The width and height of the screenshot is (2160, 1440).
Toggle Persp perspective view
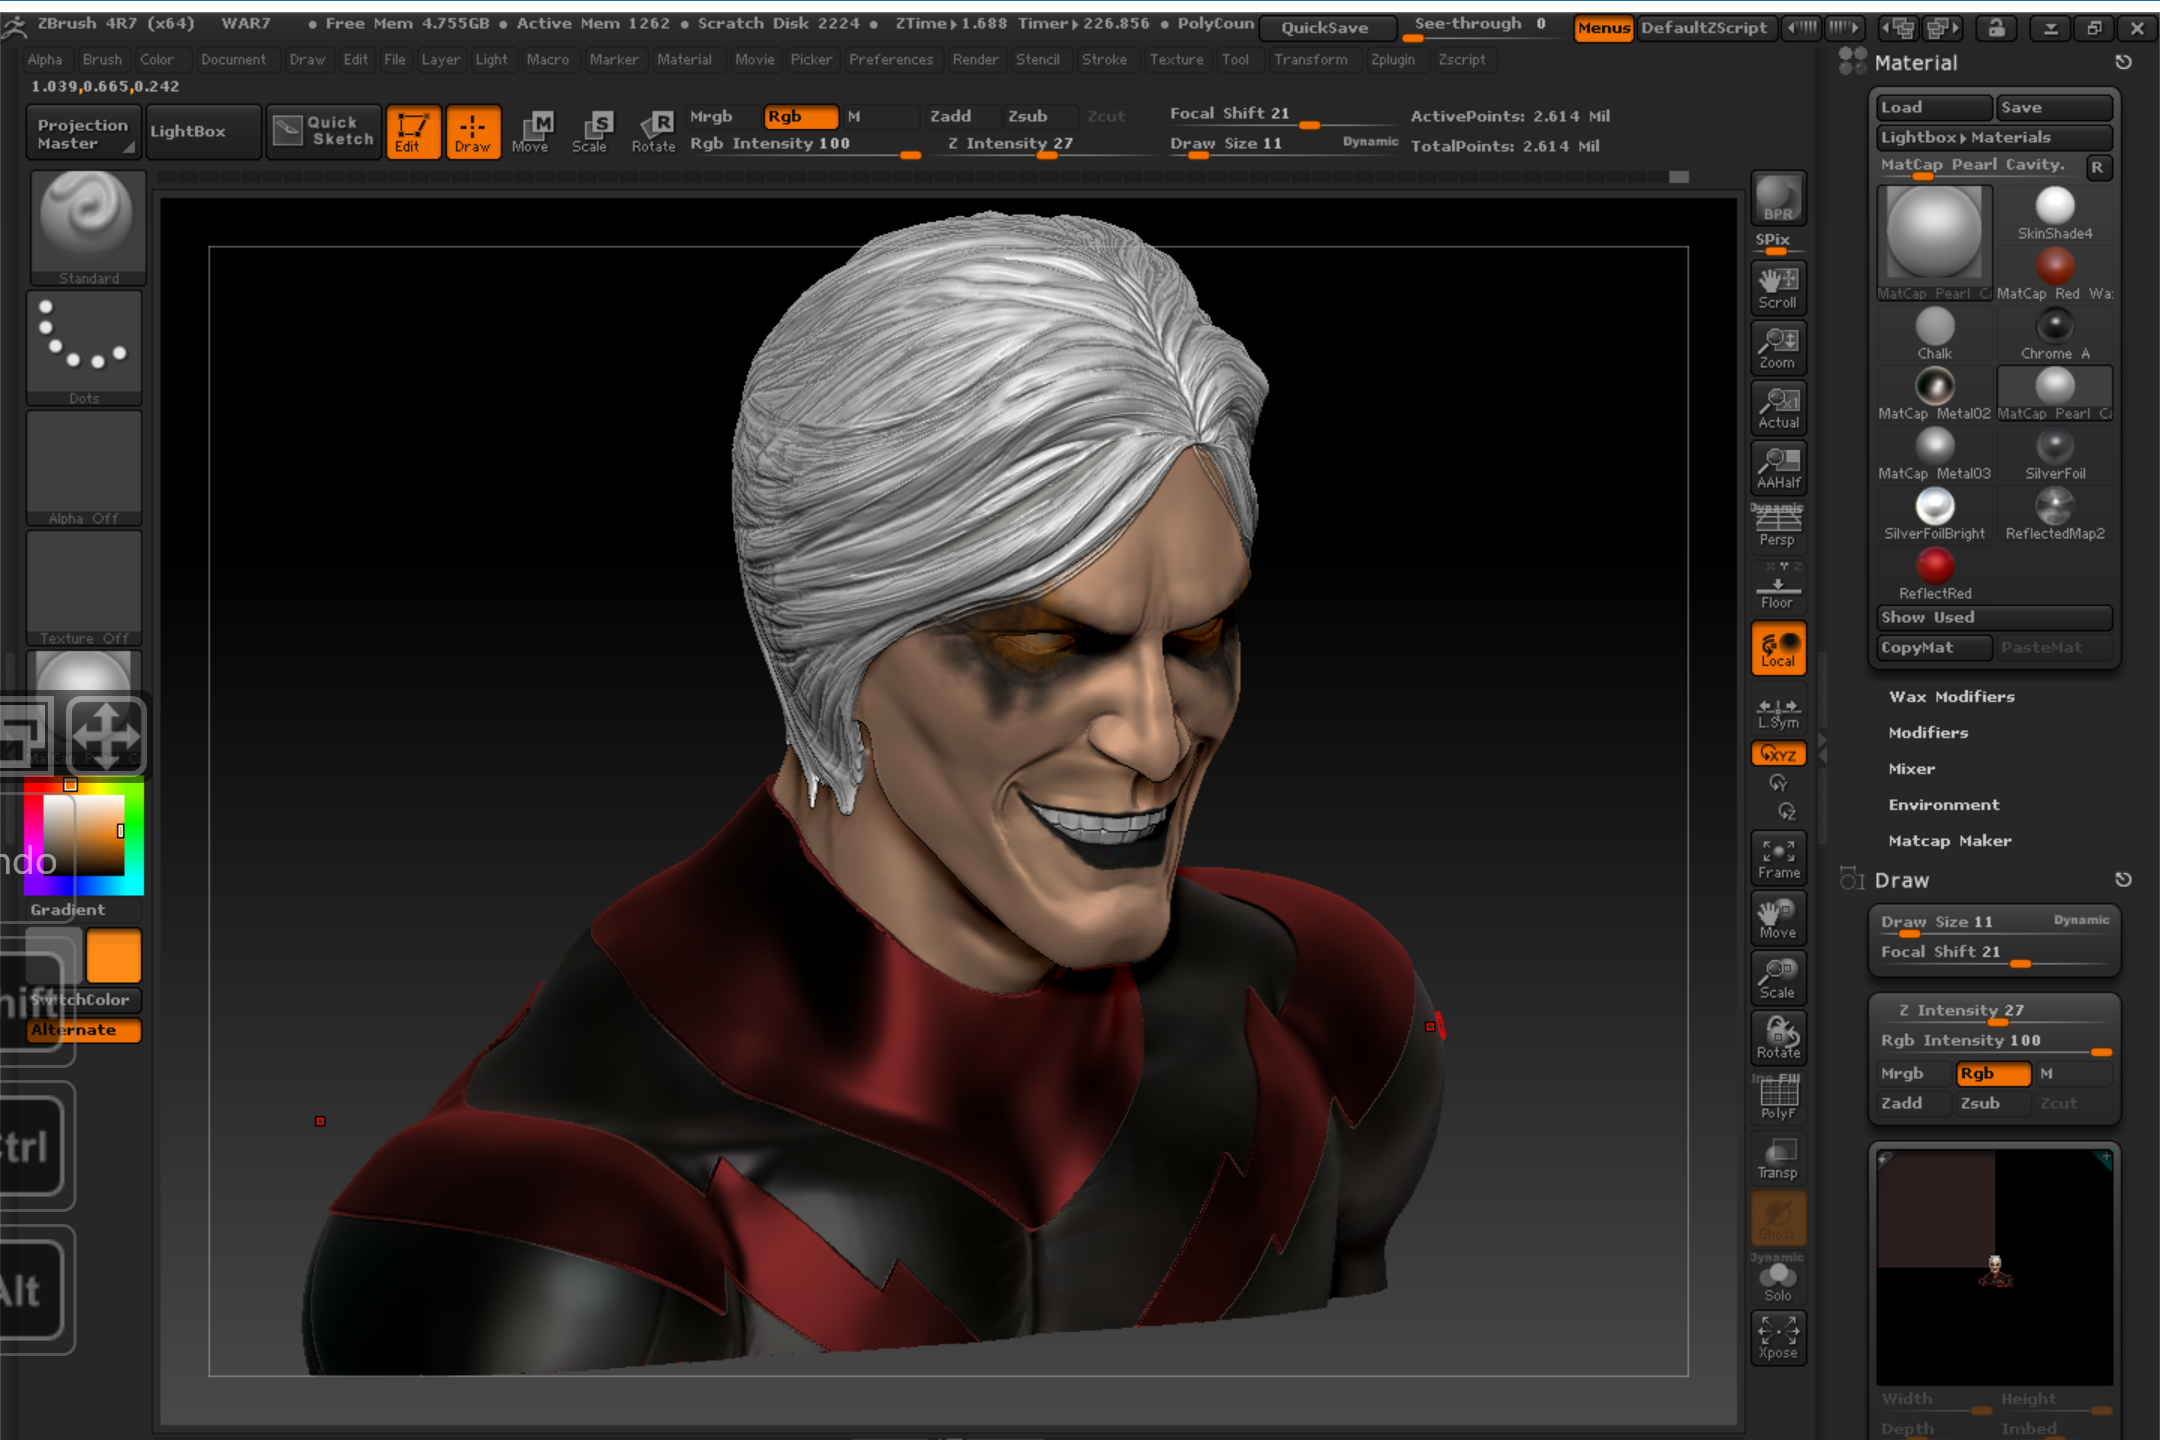click(x=1778, y=527)
